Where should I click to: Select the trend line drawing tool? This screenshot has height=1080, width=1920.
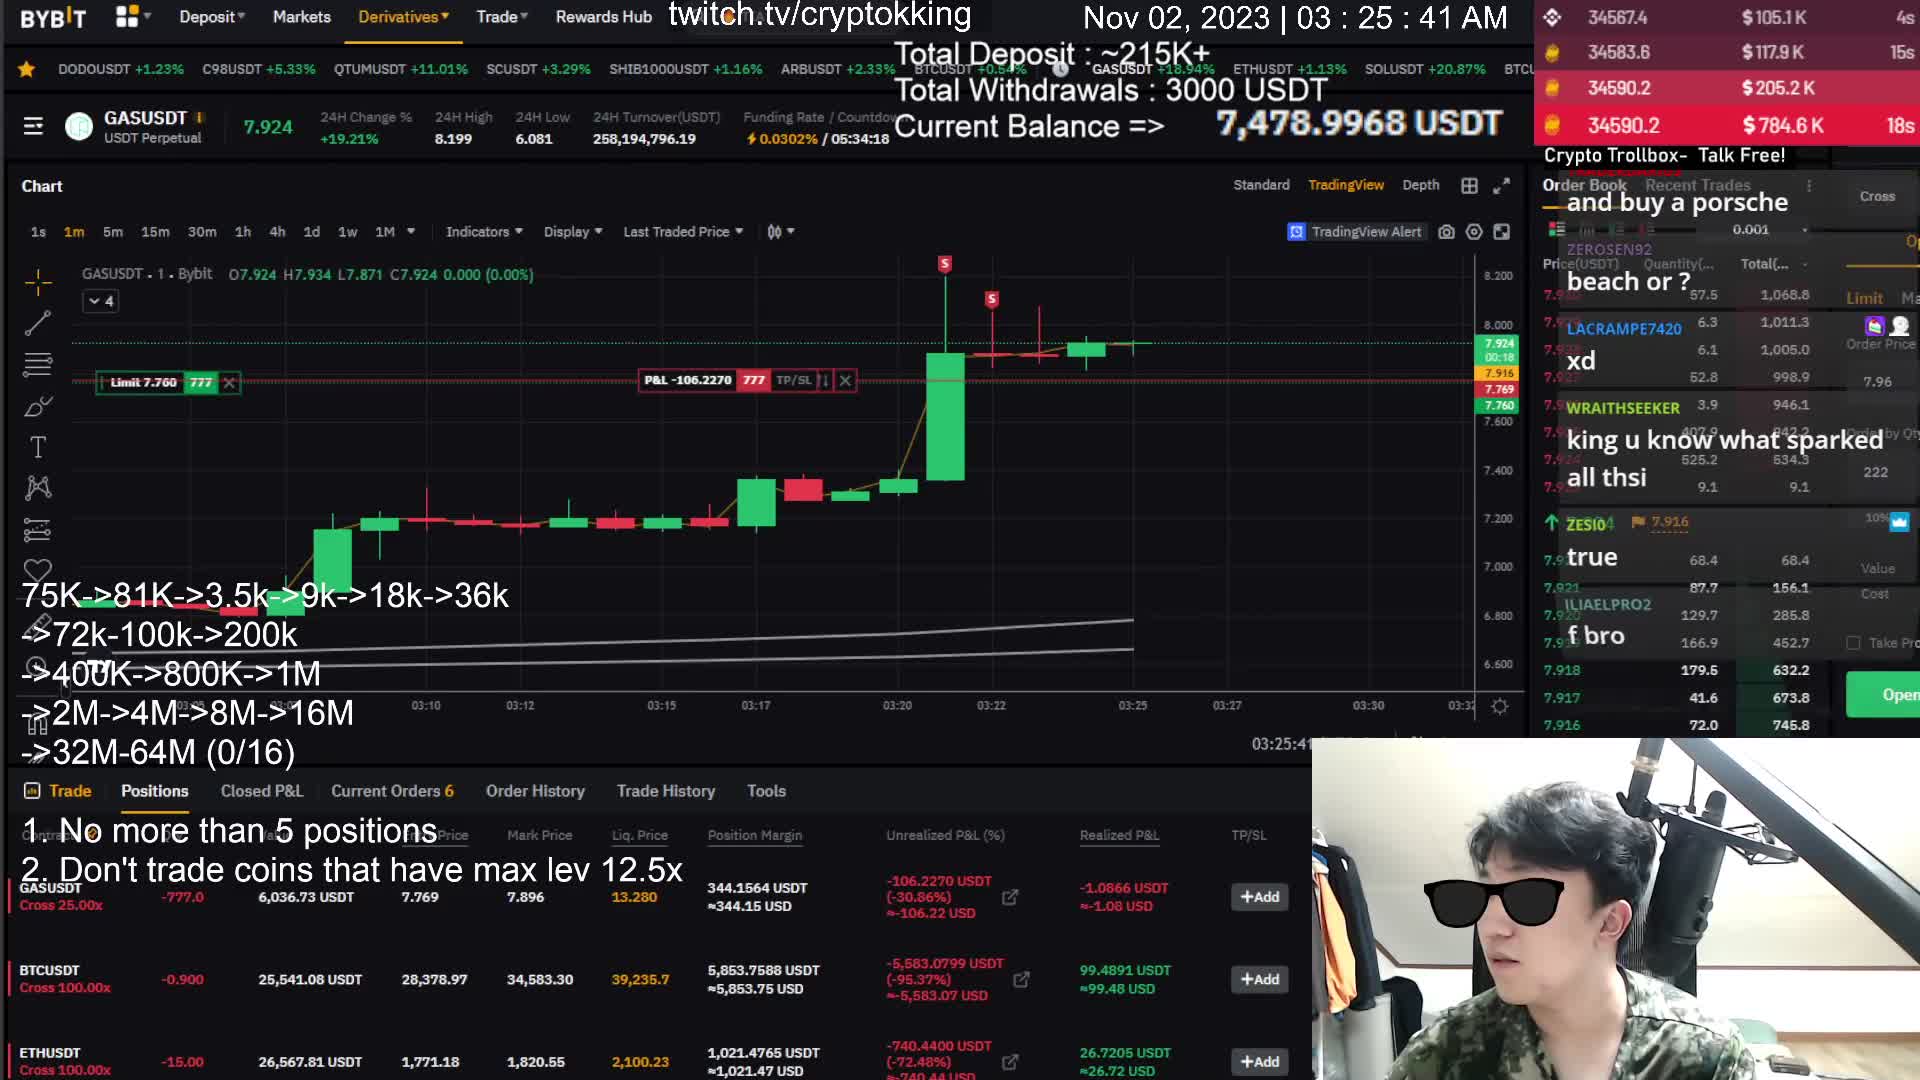click(38, 323)
